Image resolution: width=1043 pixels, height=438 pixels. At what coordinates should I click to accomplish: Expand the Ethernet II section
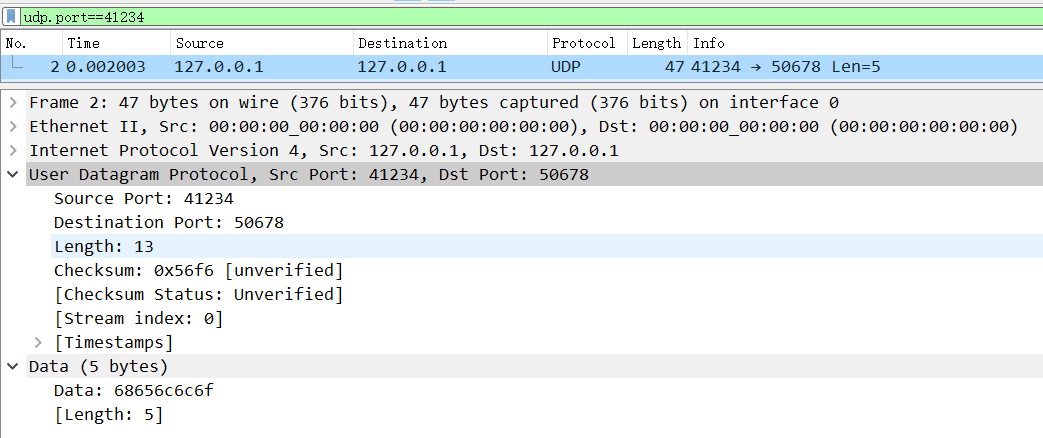tap(12, 126)
